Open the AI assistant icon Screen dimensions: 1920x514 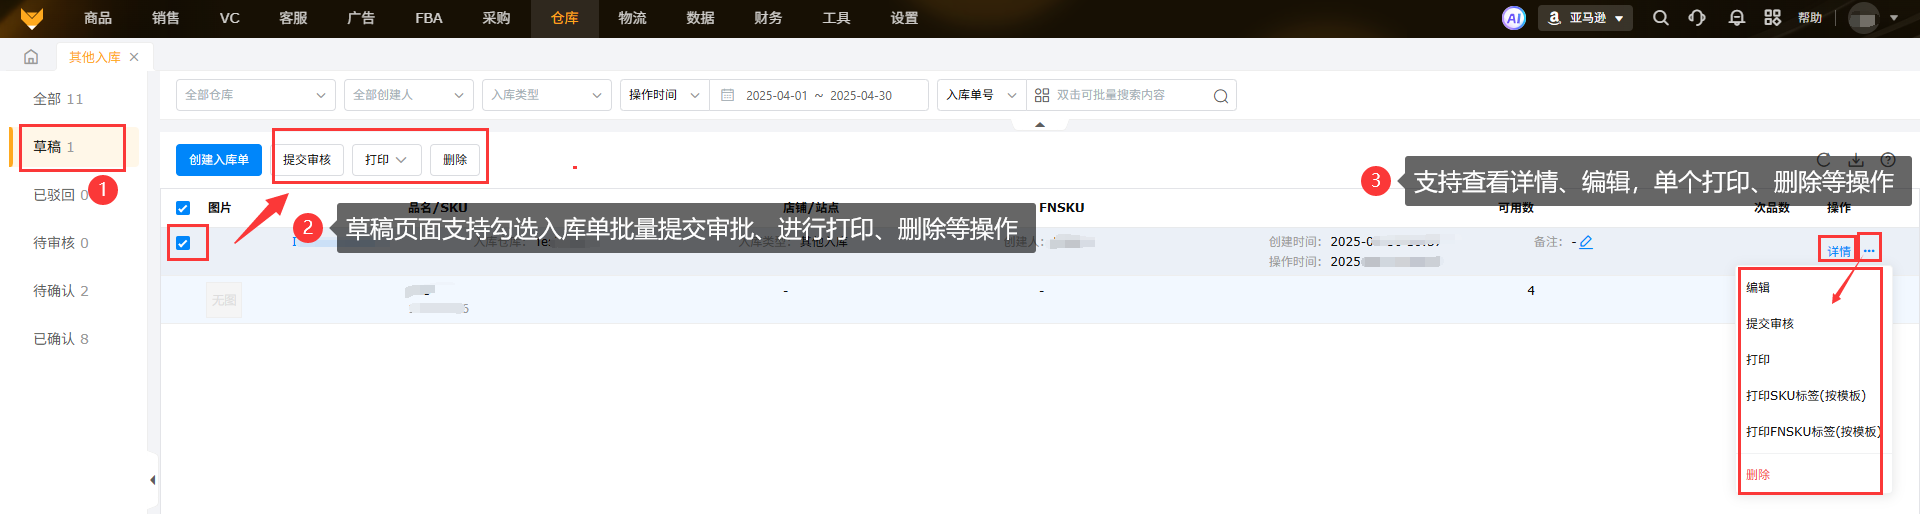coord(1514,18)
